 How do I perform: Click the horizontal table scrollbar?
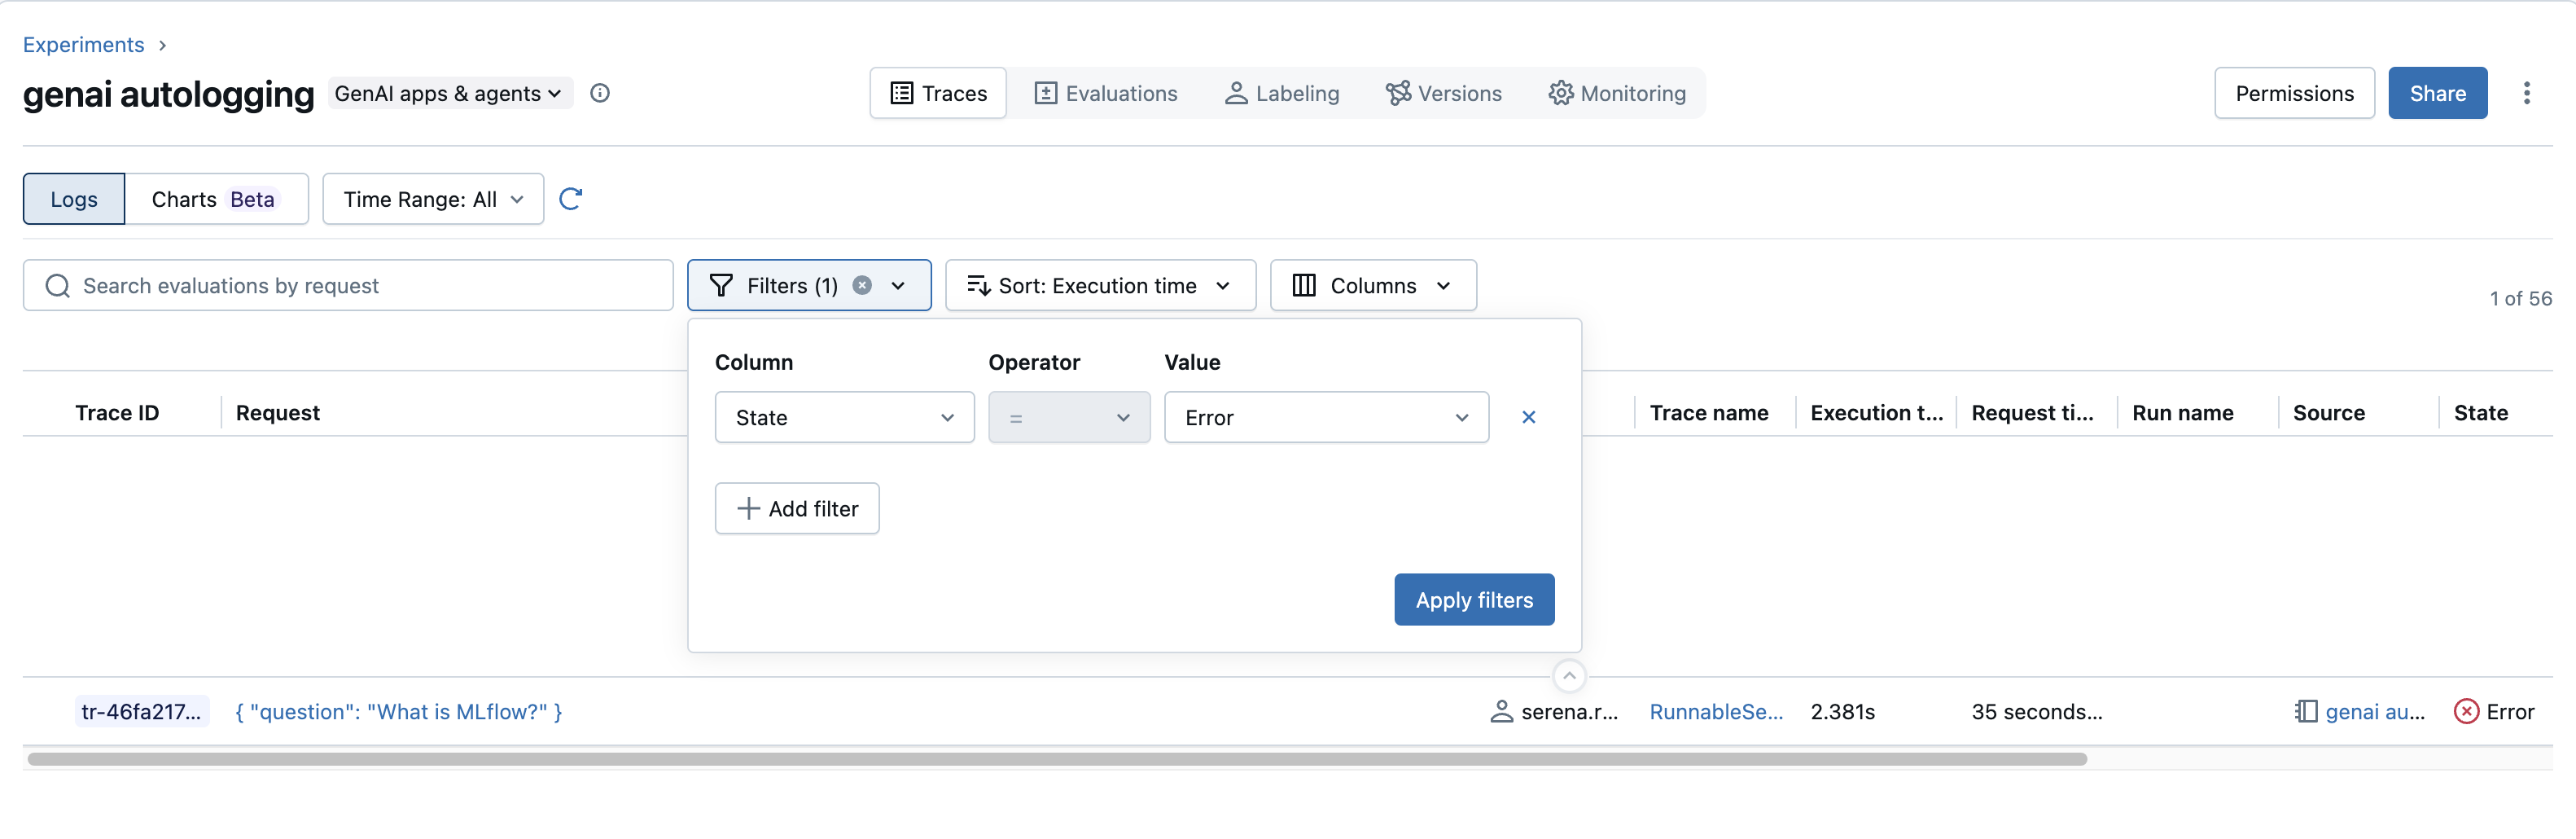tap(1056, 759)
